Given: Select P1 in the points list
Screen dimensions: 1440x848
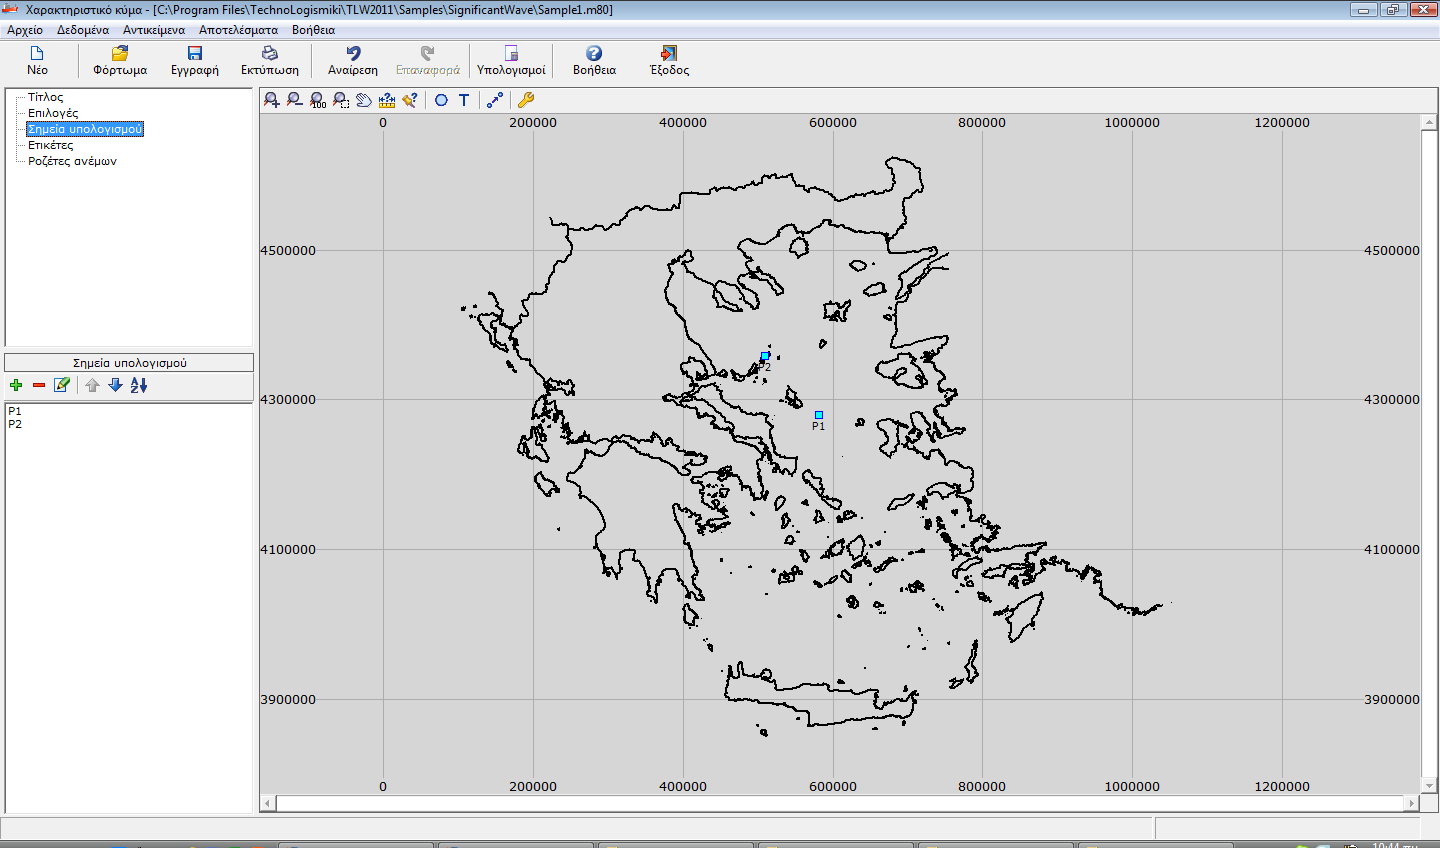Looking at the screenshot, I should click(15, 411).
